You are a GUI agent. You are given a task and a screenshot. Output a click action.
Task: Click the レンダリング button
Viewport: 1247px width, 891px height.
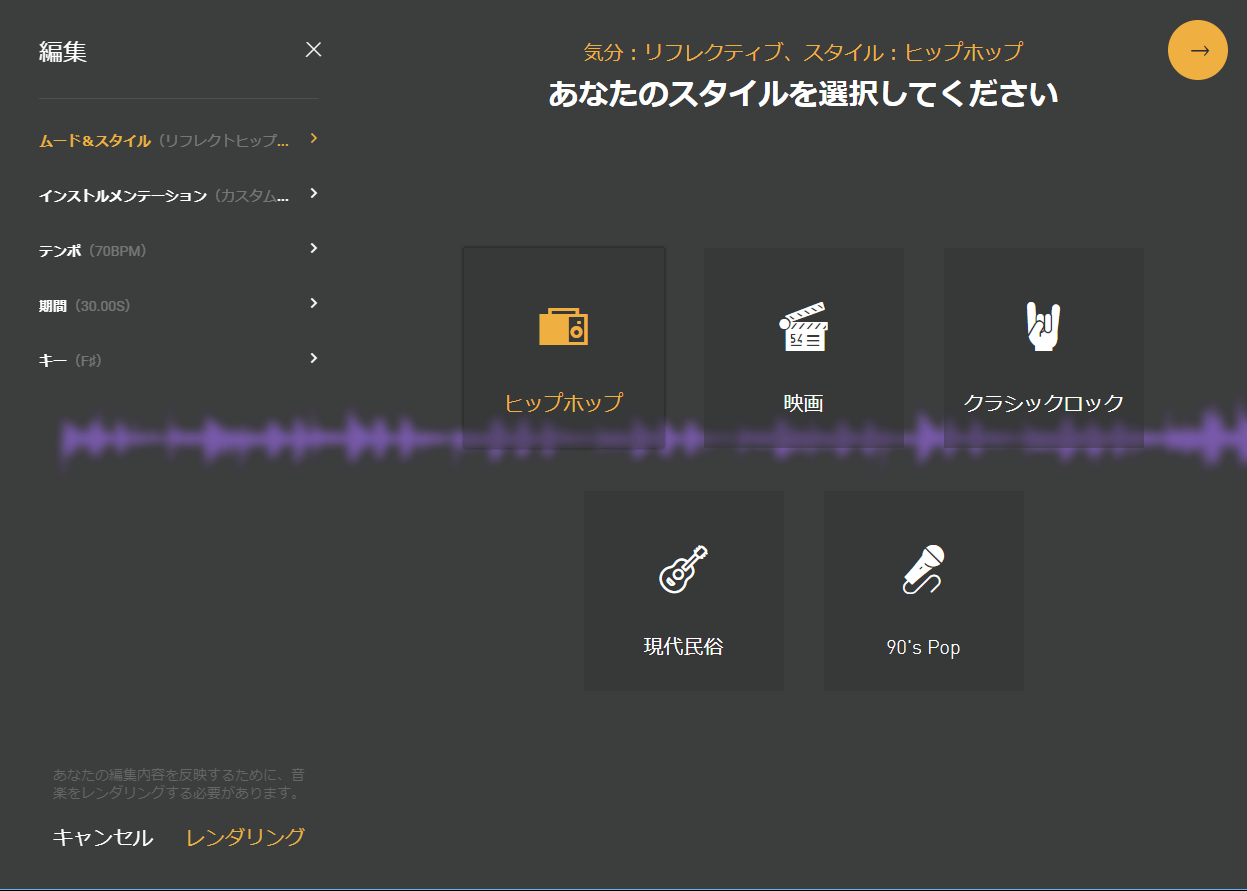coord(245,838)
